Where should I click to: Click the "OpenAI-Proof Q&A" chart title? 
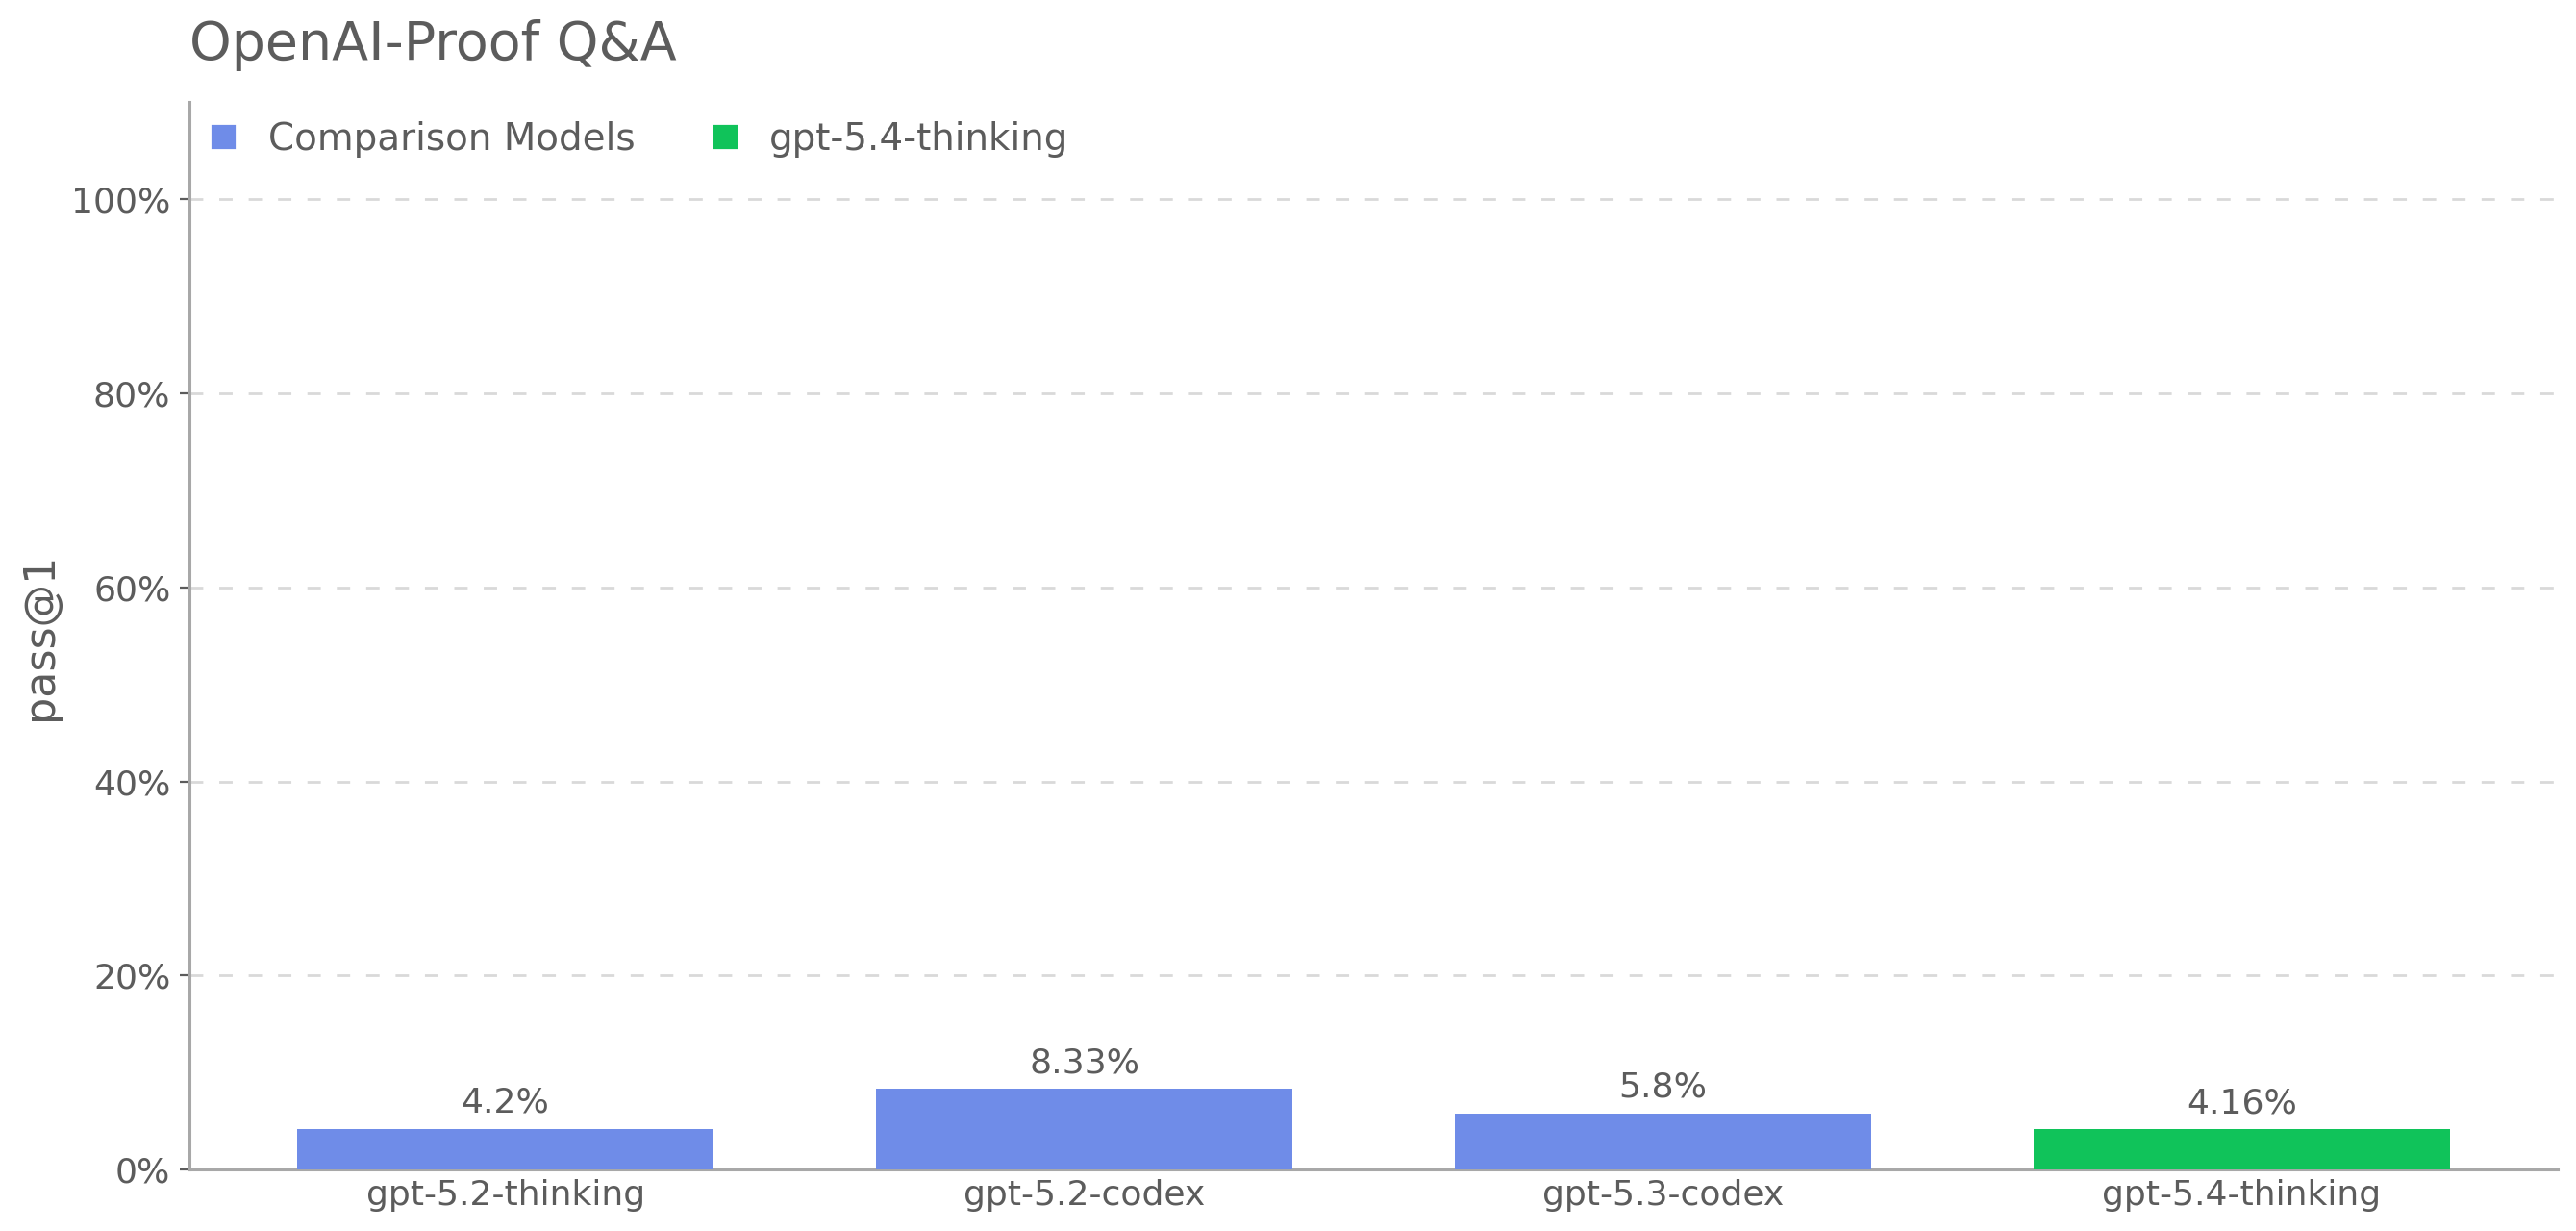pyautogui.click(x=432, y=43)
